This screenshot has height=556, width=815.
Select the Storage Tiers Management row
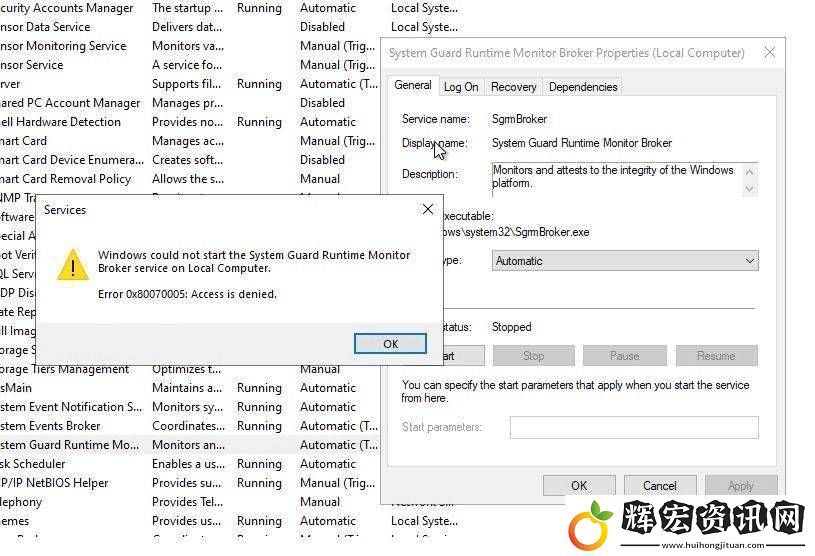coord(189,369)
